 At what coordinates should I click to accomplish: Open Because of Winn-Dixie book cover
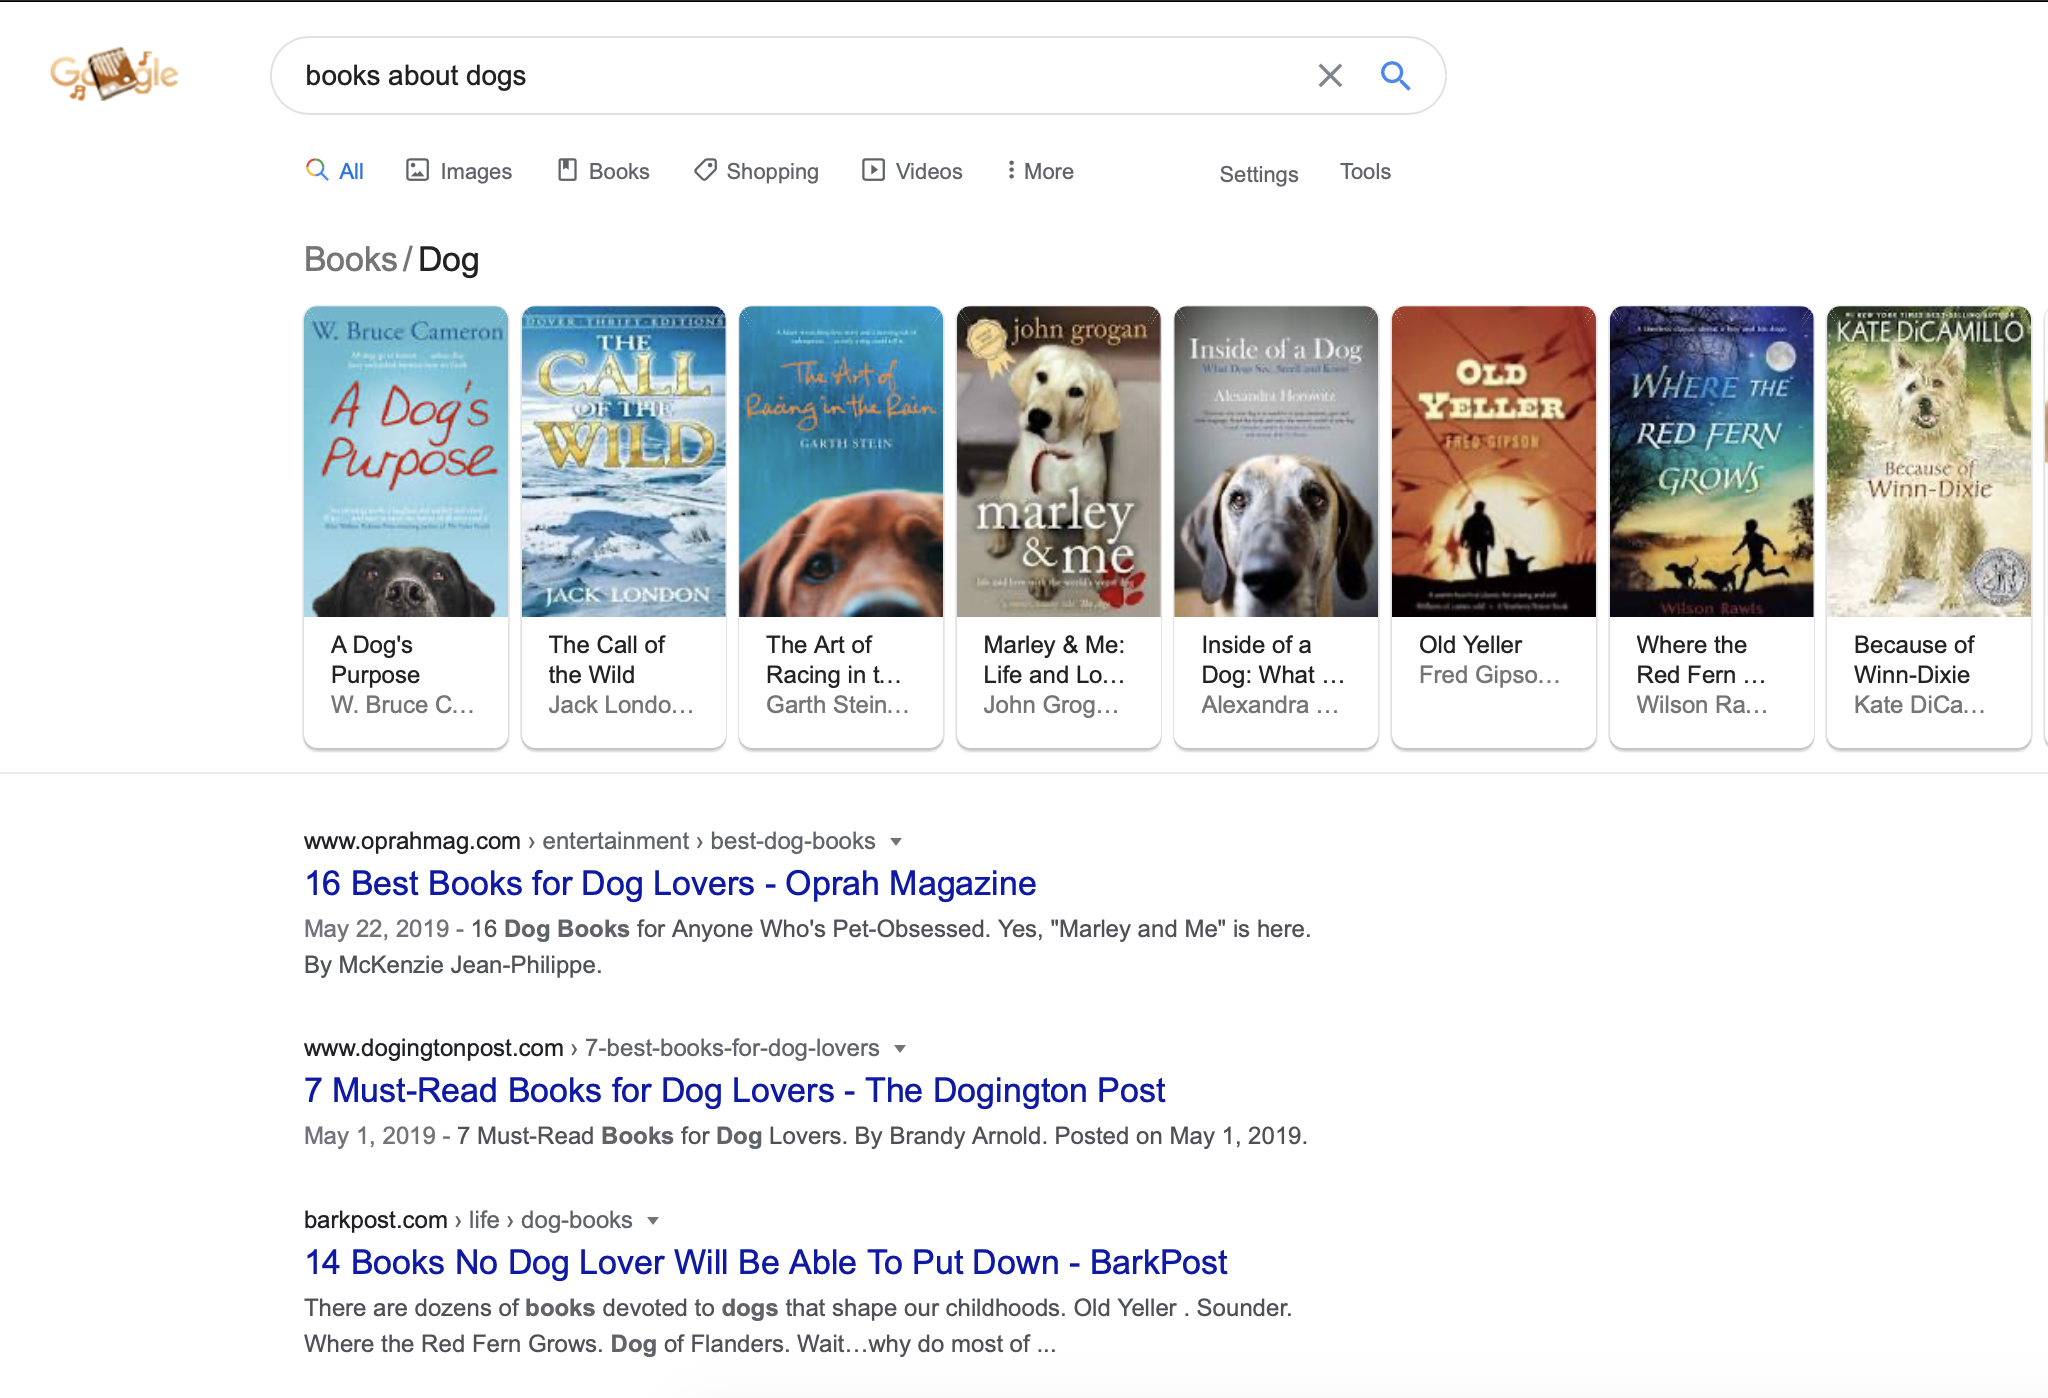pyautogui.click(x=1928, y=461)
